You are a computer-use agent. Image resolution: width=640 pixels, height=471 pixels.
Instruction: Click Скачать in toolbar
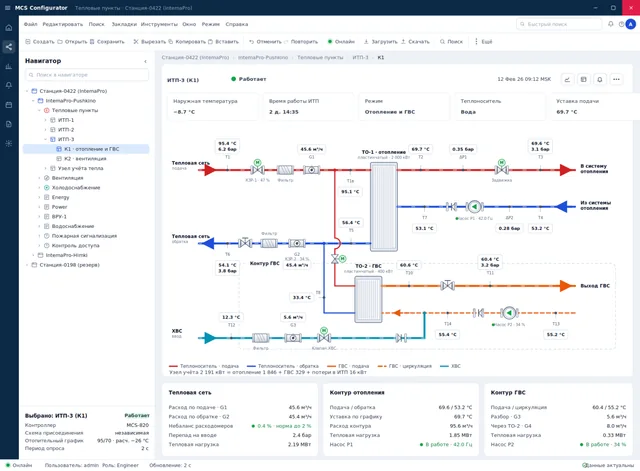[x=415, y=42]
